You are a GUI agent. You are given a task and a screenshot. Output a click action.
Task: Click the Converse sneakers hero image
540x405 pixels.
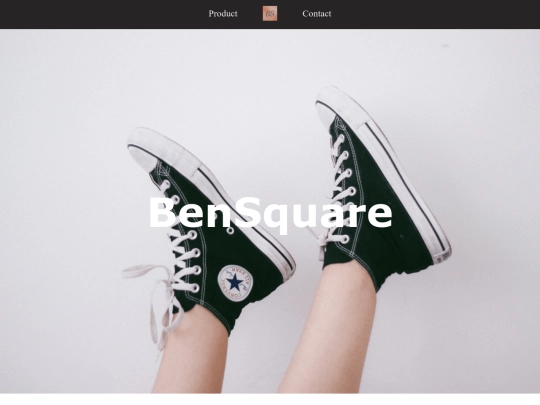[270, 211]
